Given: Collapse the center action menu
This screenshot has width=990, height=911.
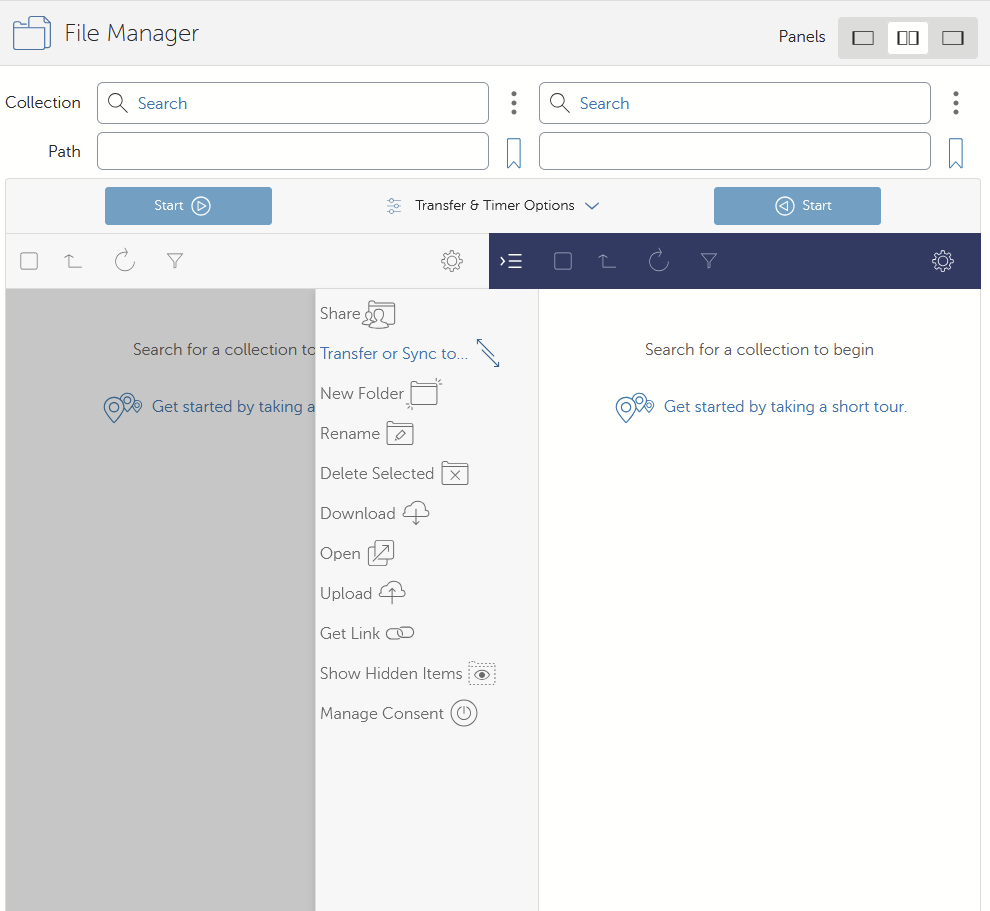Looking at the screenshot, I should click(x=511, y=261).
